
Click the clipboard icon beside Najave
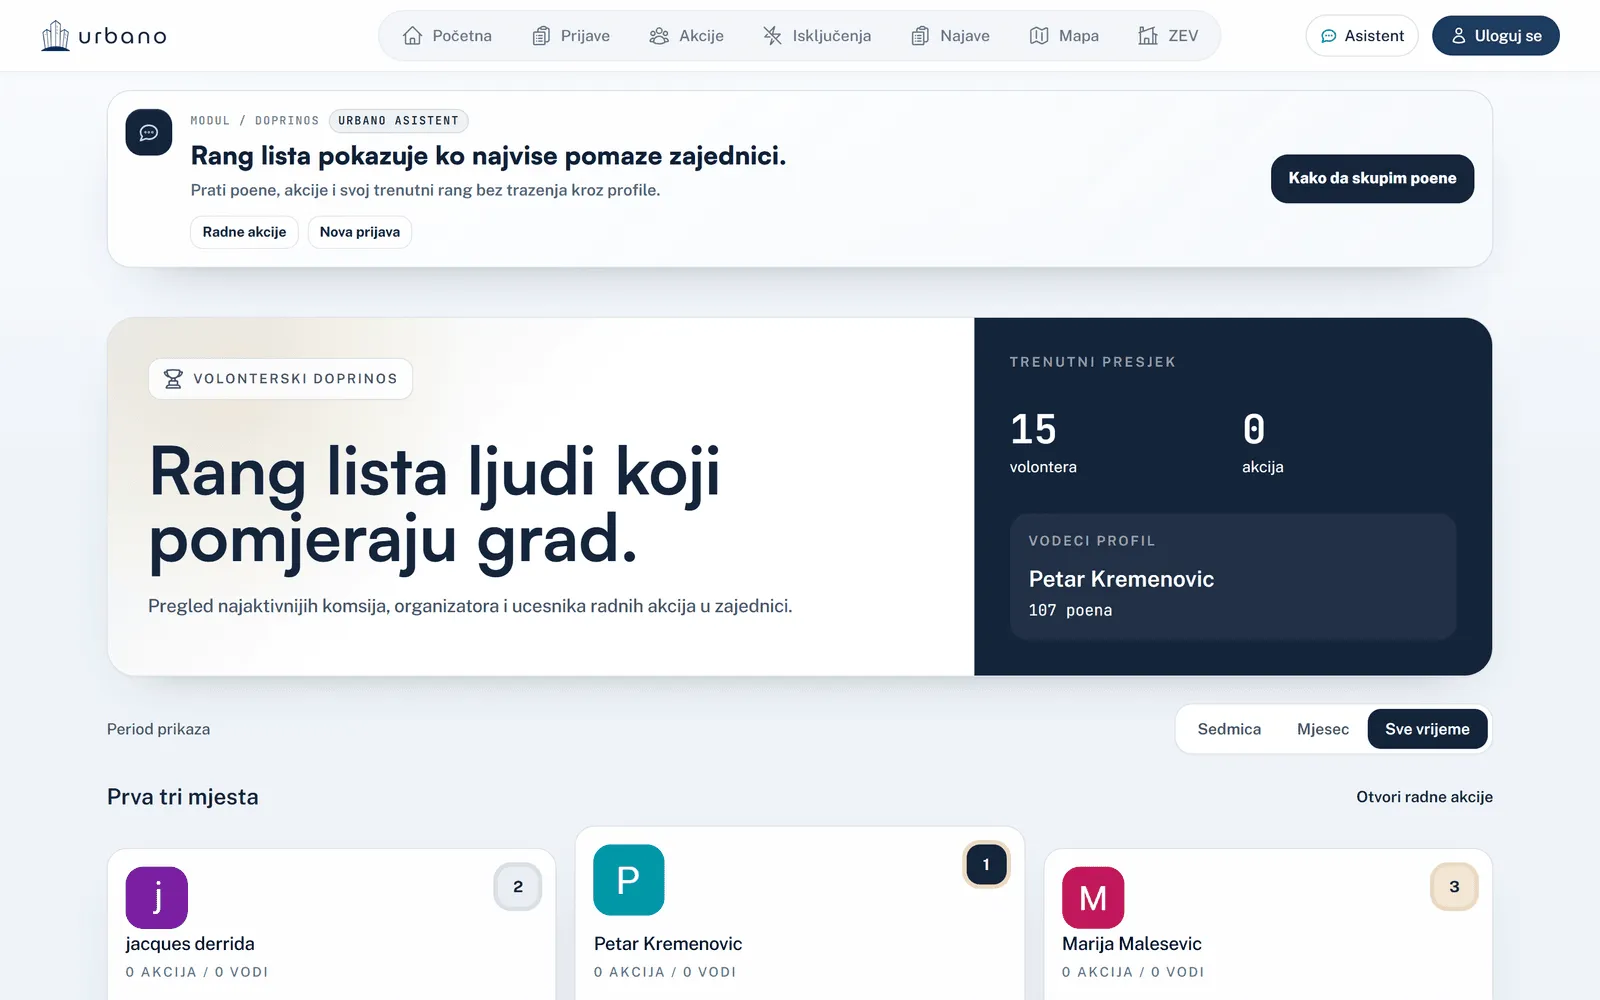[x=920, y=36]
